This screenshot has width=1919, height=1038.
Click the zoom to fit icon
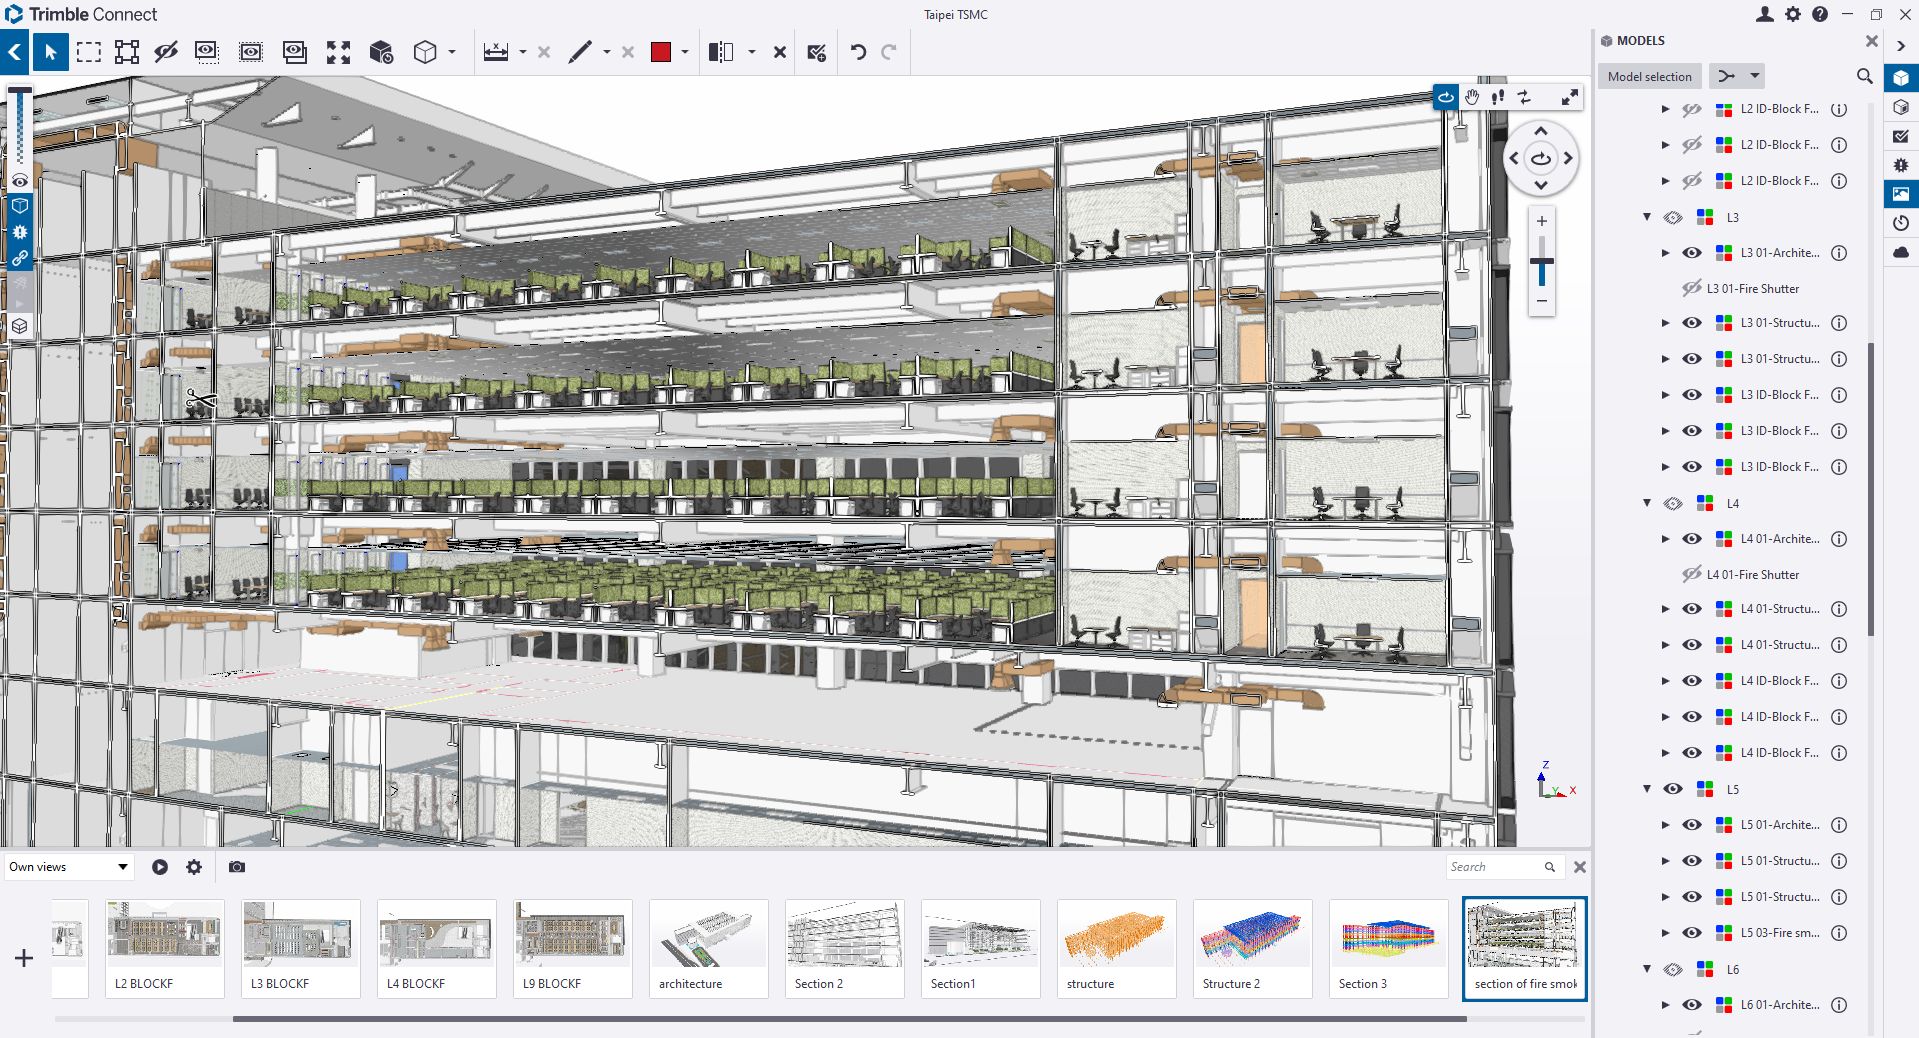[x=338, y=52]
